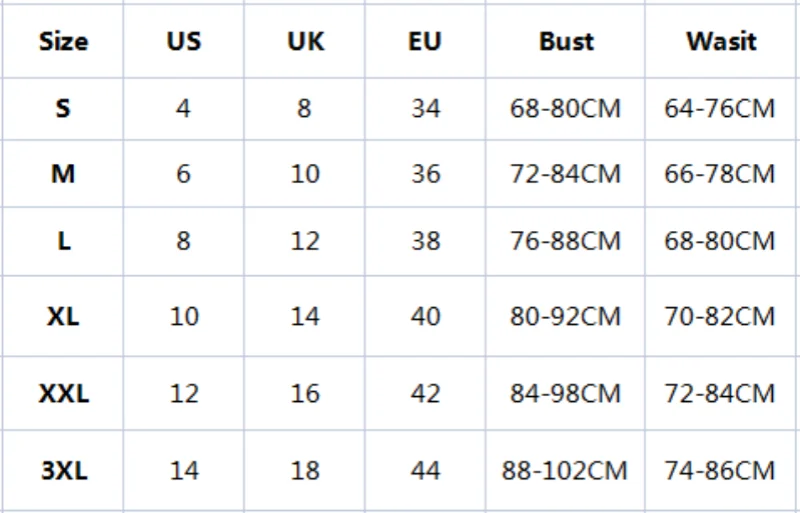Viewport: 800px width, 513px height.
Task: Select the M size cell
Action: coord(63,174)
